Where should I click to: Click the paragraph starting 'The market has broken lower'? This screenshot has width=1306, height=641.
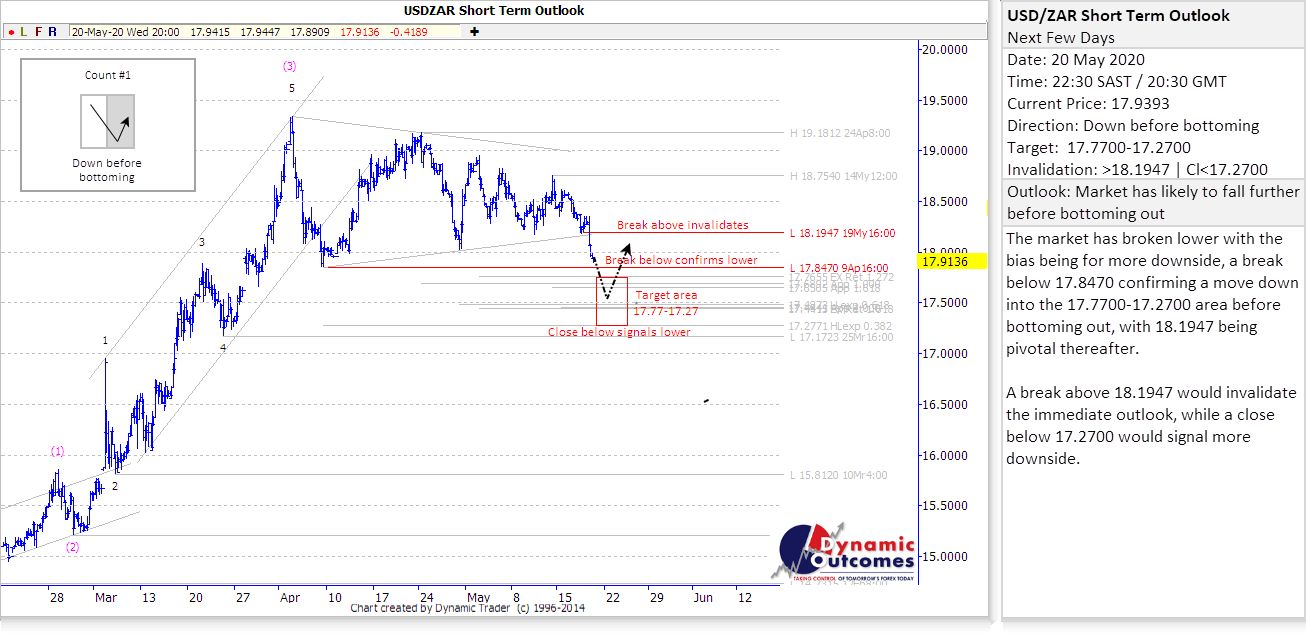[x=1147, y=294]
